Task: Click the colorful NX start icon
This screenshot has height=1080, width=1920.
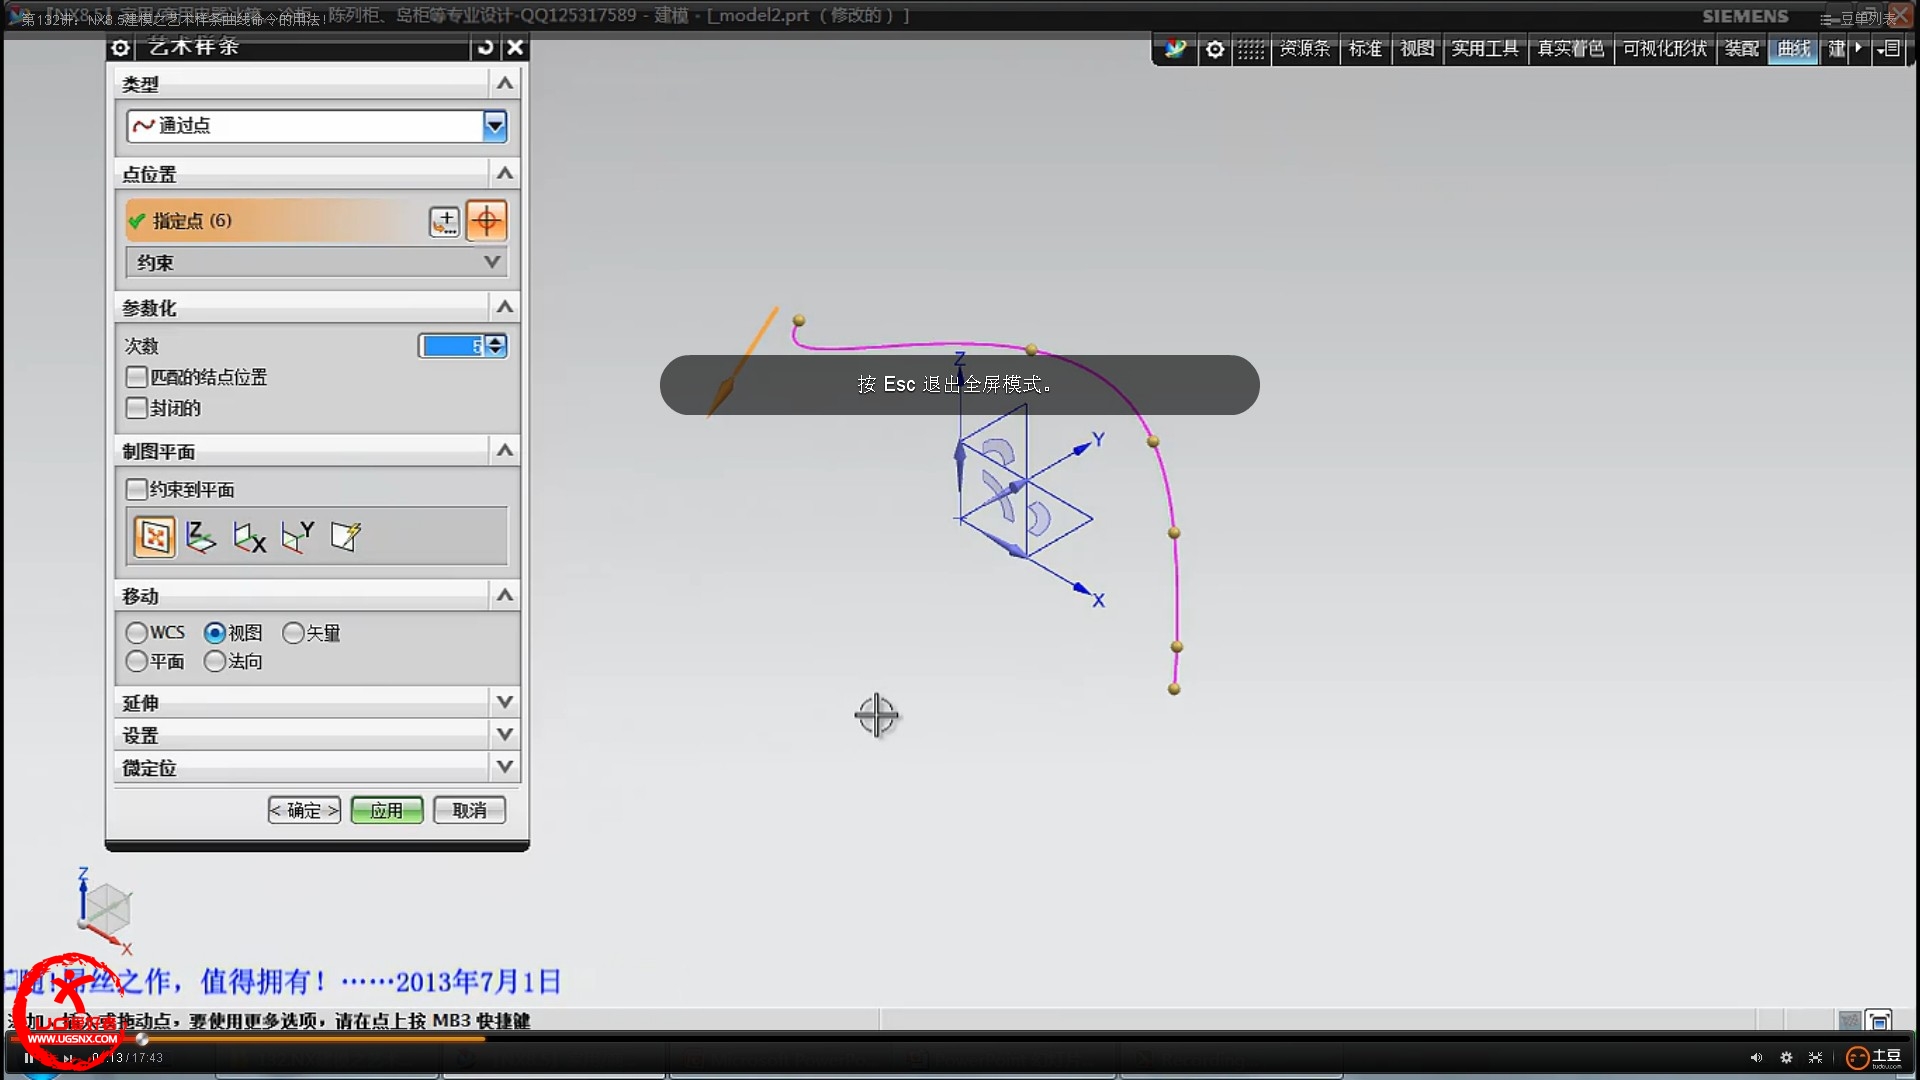Action: coord(1175,49)
